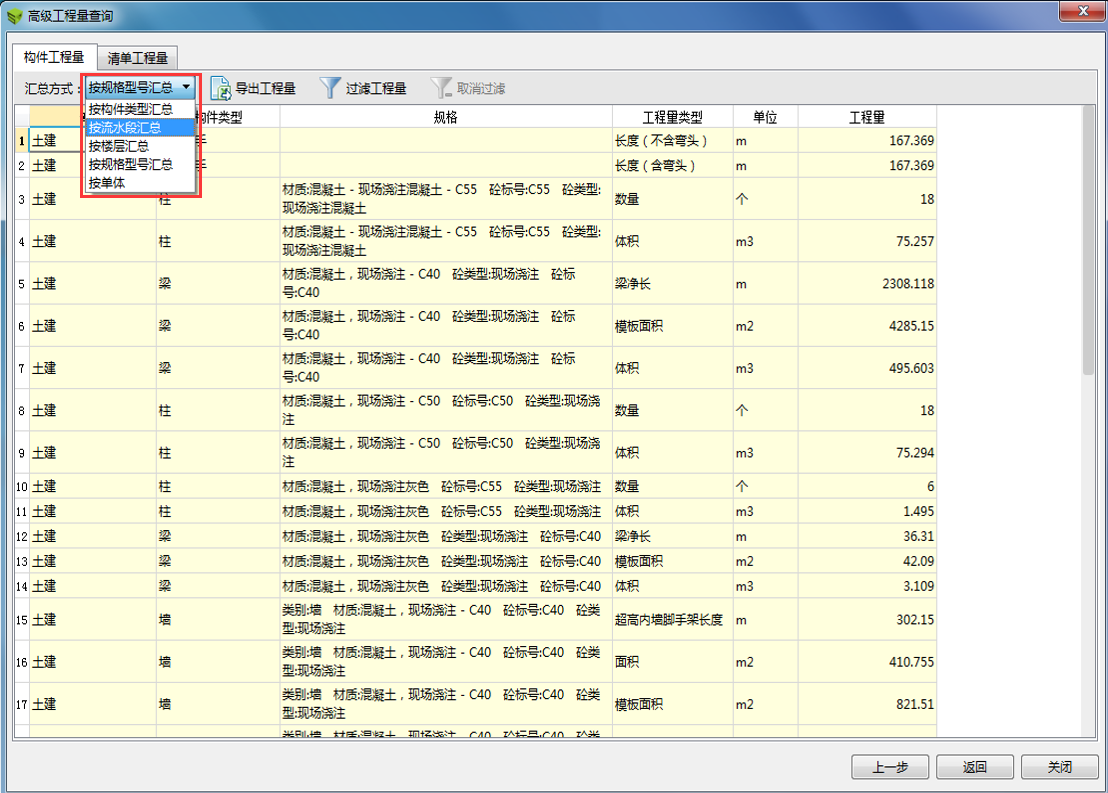The height and width of the screenshot is (793, 1108).
Task: Click quantity value 6 in row 10
Action: [930, 486]
